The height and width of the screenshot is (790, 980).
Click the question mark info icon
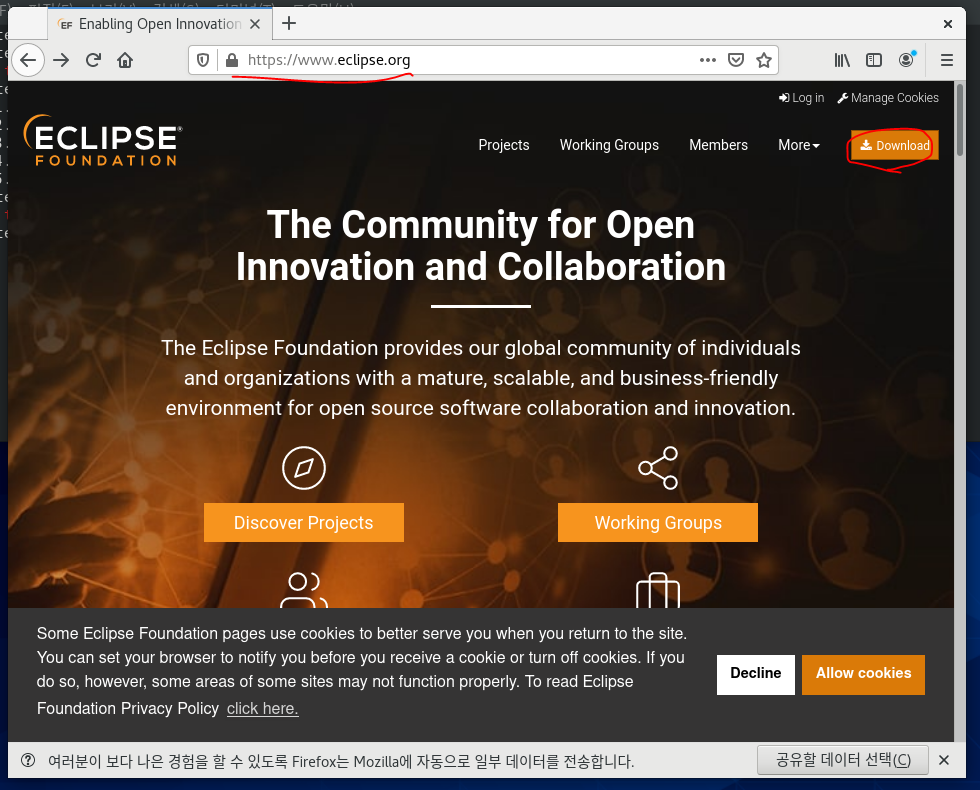28,760
